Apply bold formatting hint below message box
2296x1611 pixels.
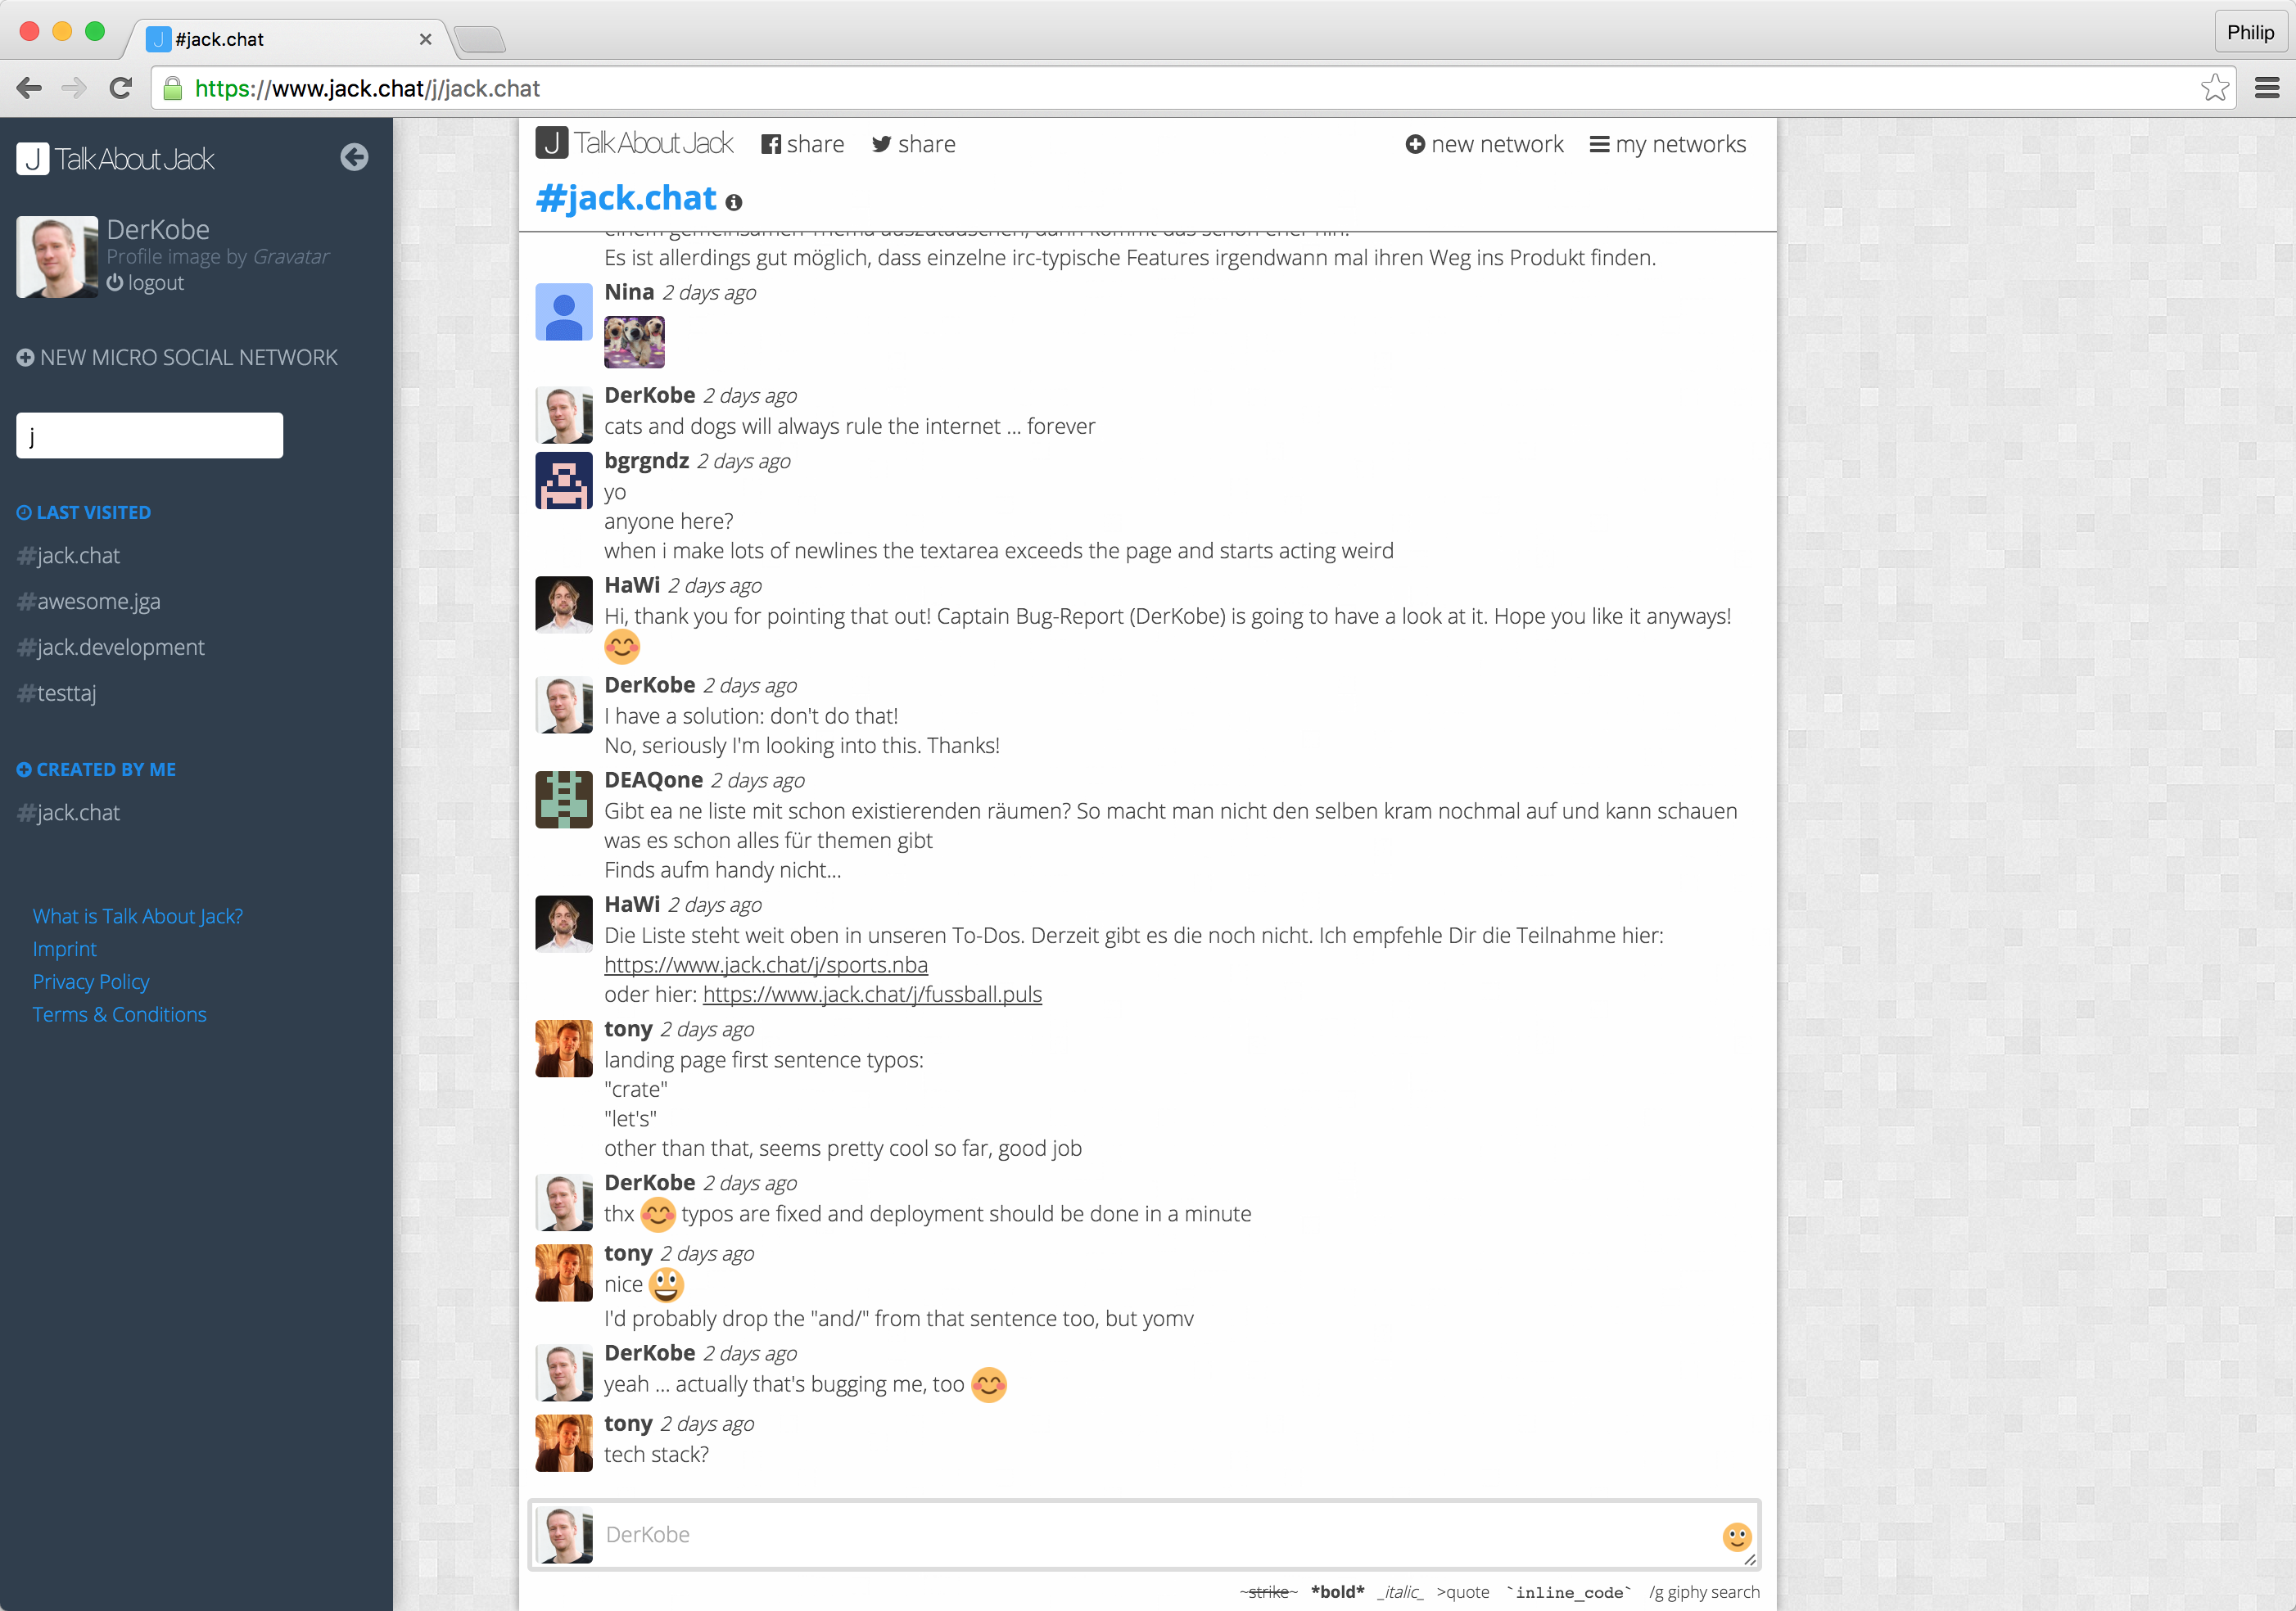click(1338, 1591)
